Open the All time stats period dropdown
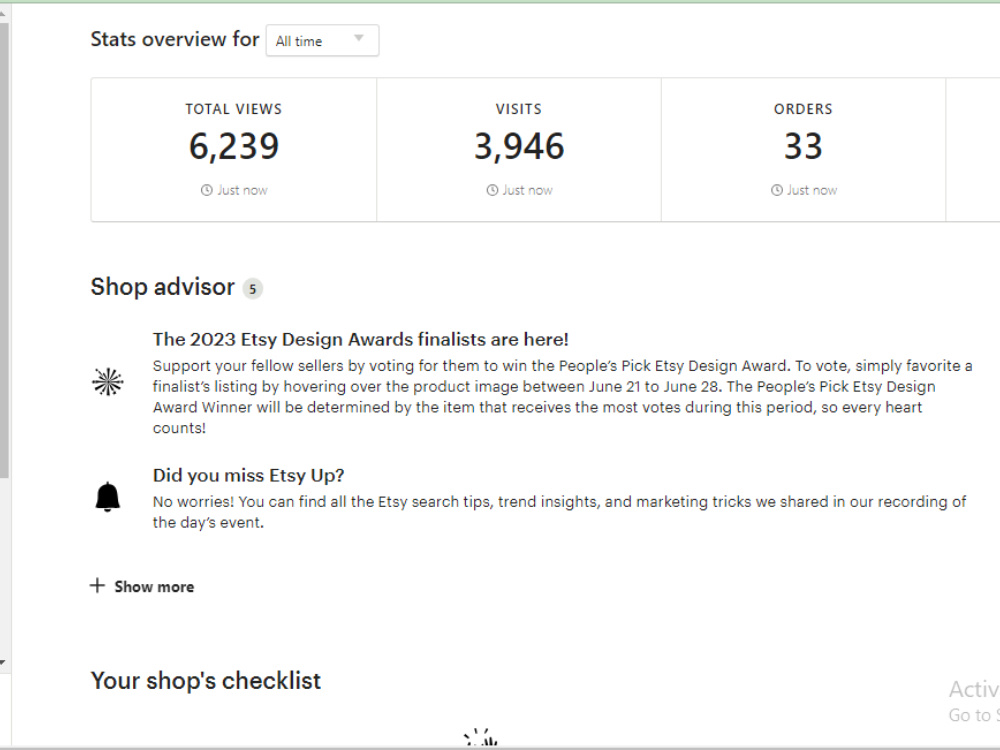This screenshot has height=750, width=1000. pyautogui.click(x=322, y=41)
